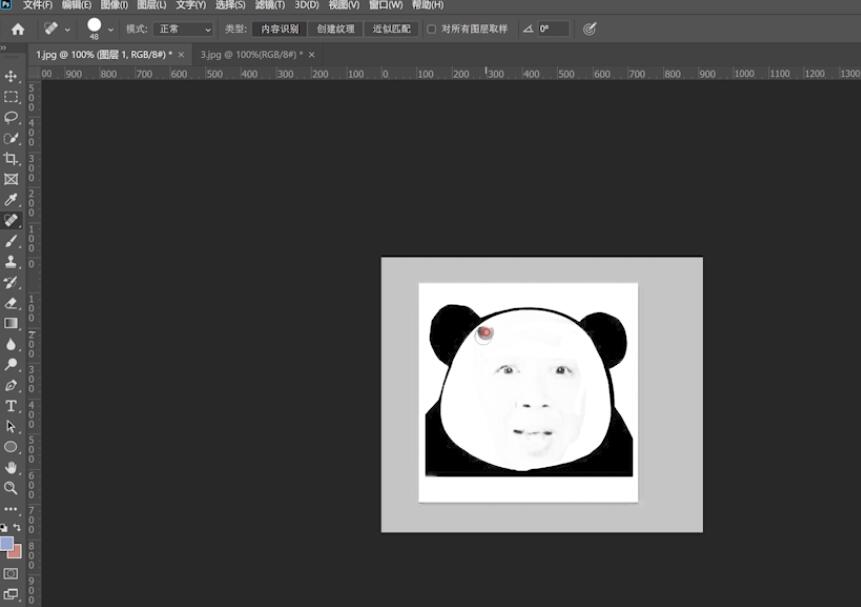
Task: Open the 滤镜(T) menu
Action: point(270,5)
